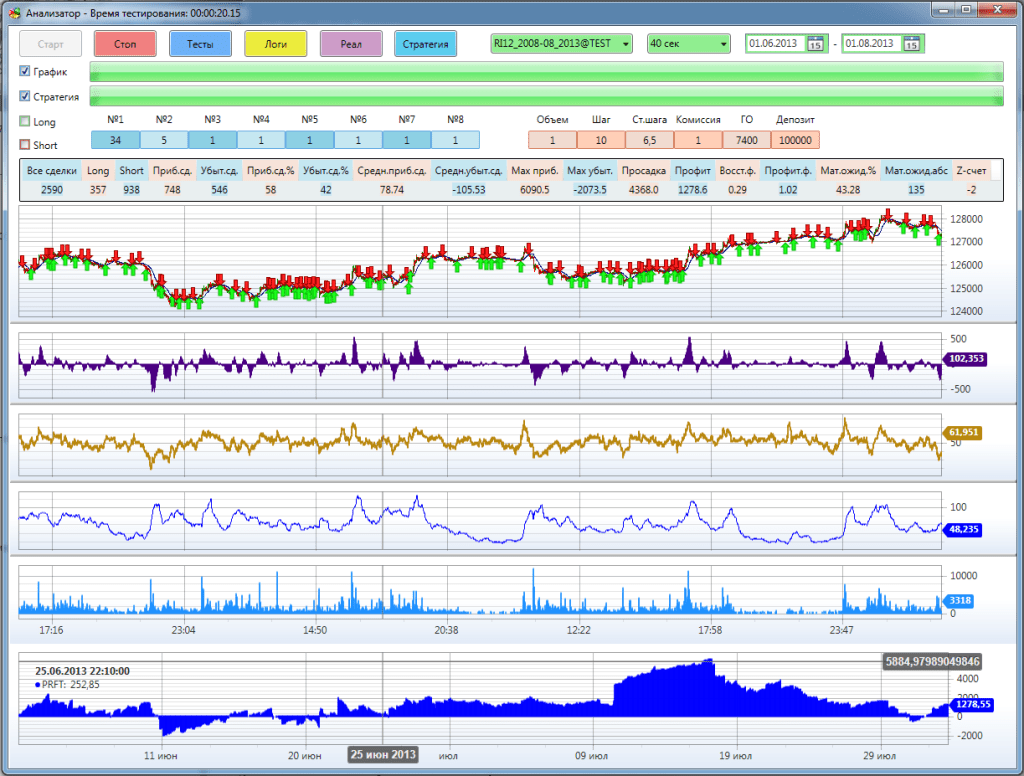Edit the ГО field 7400

point(746,140)
